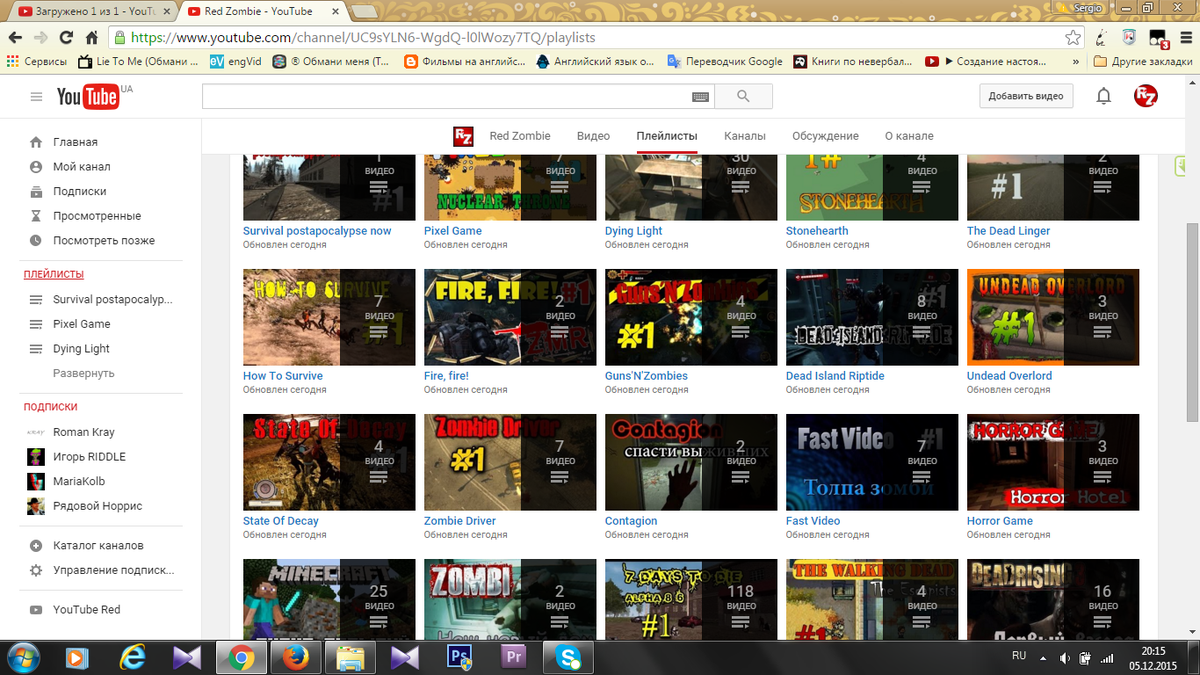The image size is (1200, 675).
Task: Click the Мой канал person icon
Action: pyautogui.click(x=36, y=167)
